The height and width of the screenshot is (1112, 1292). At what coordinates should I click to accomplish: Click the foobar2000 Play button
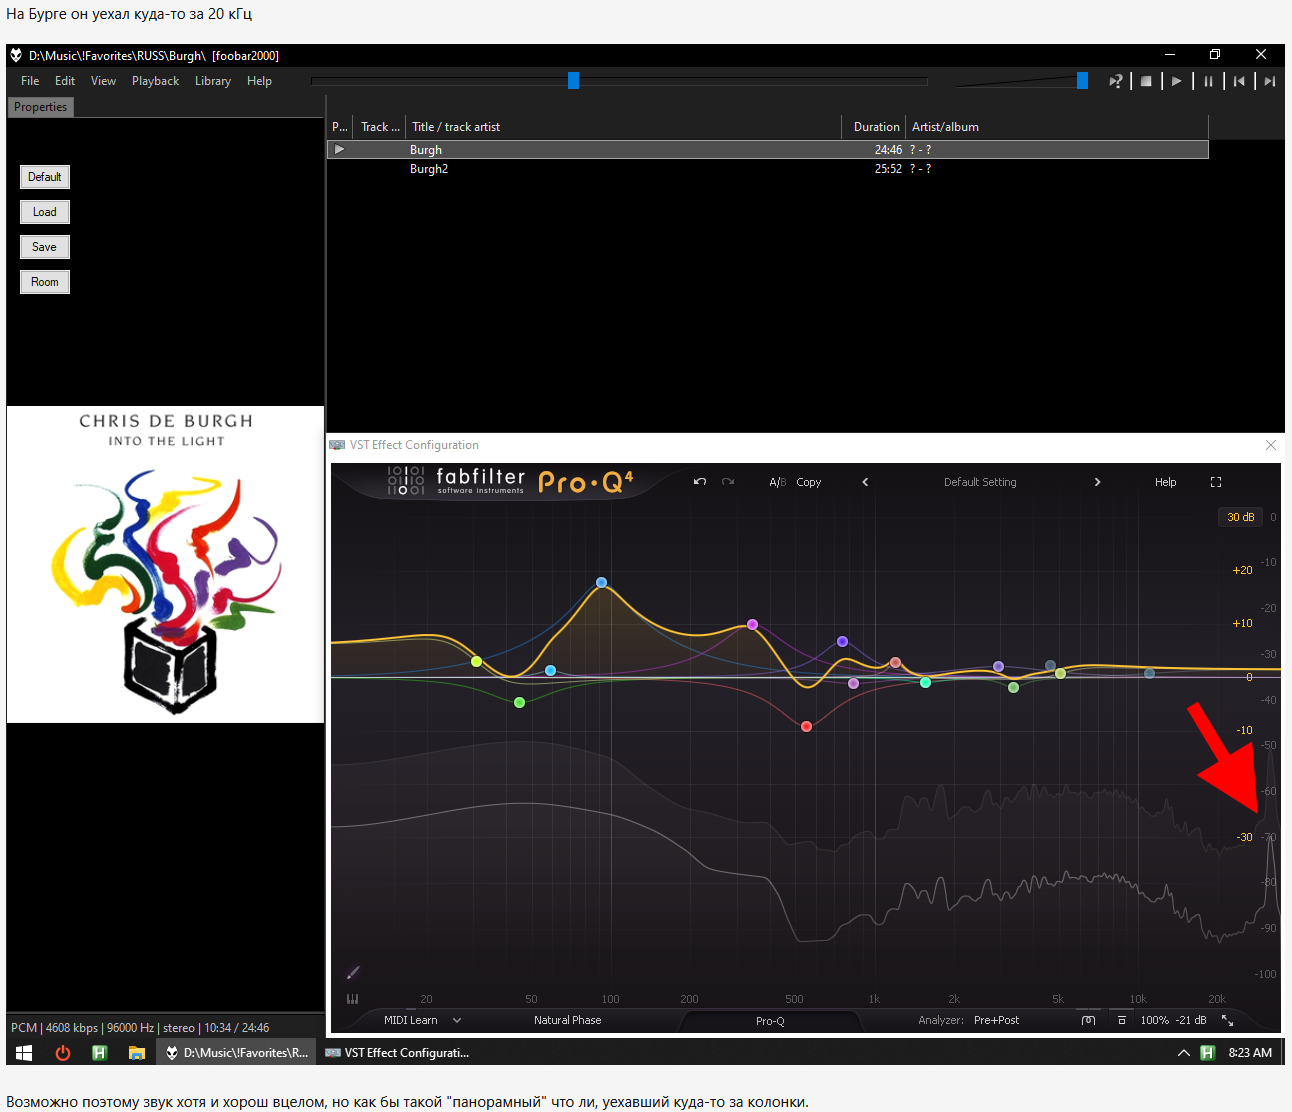tap(1177, 81)
